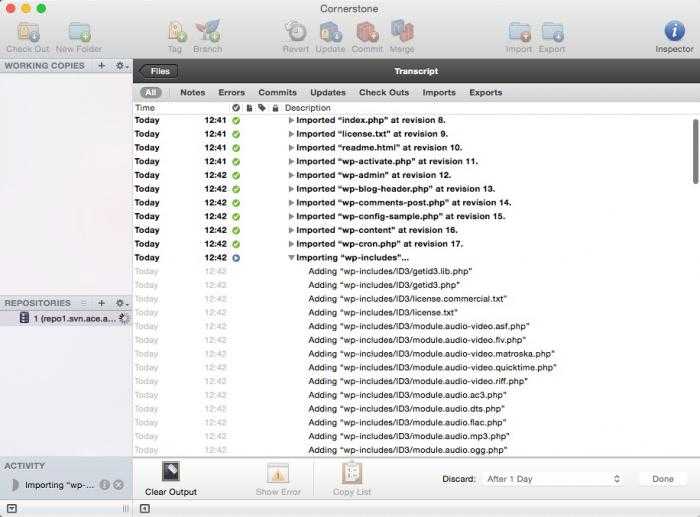Image resolution: width=700 pixels, height=517 pixels.
Task: Expand Imported "license.txt" revision 9 entry
Action: pos(291,134)
